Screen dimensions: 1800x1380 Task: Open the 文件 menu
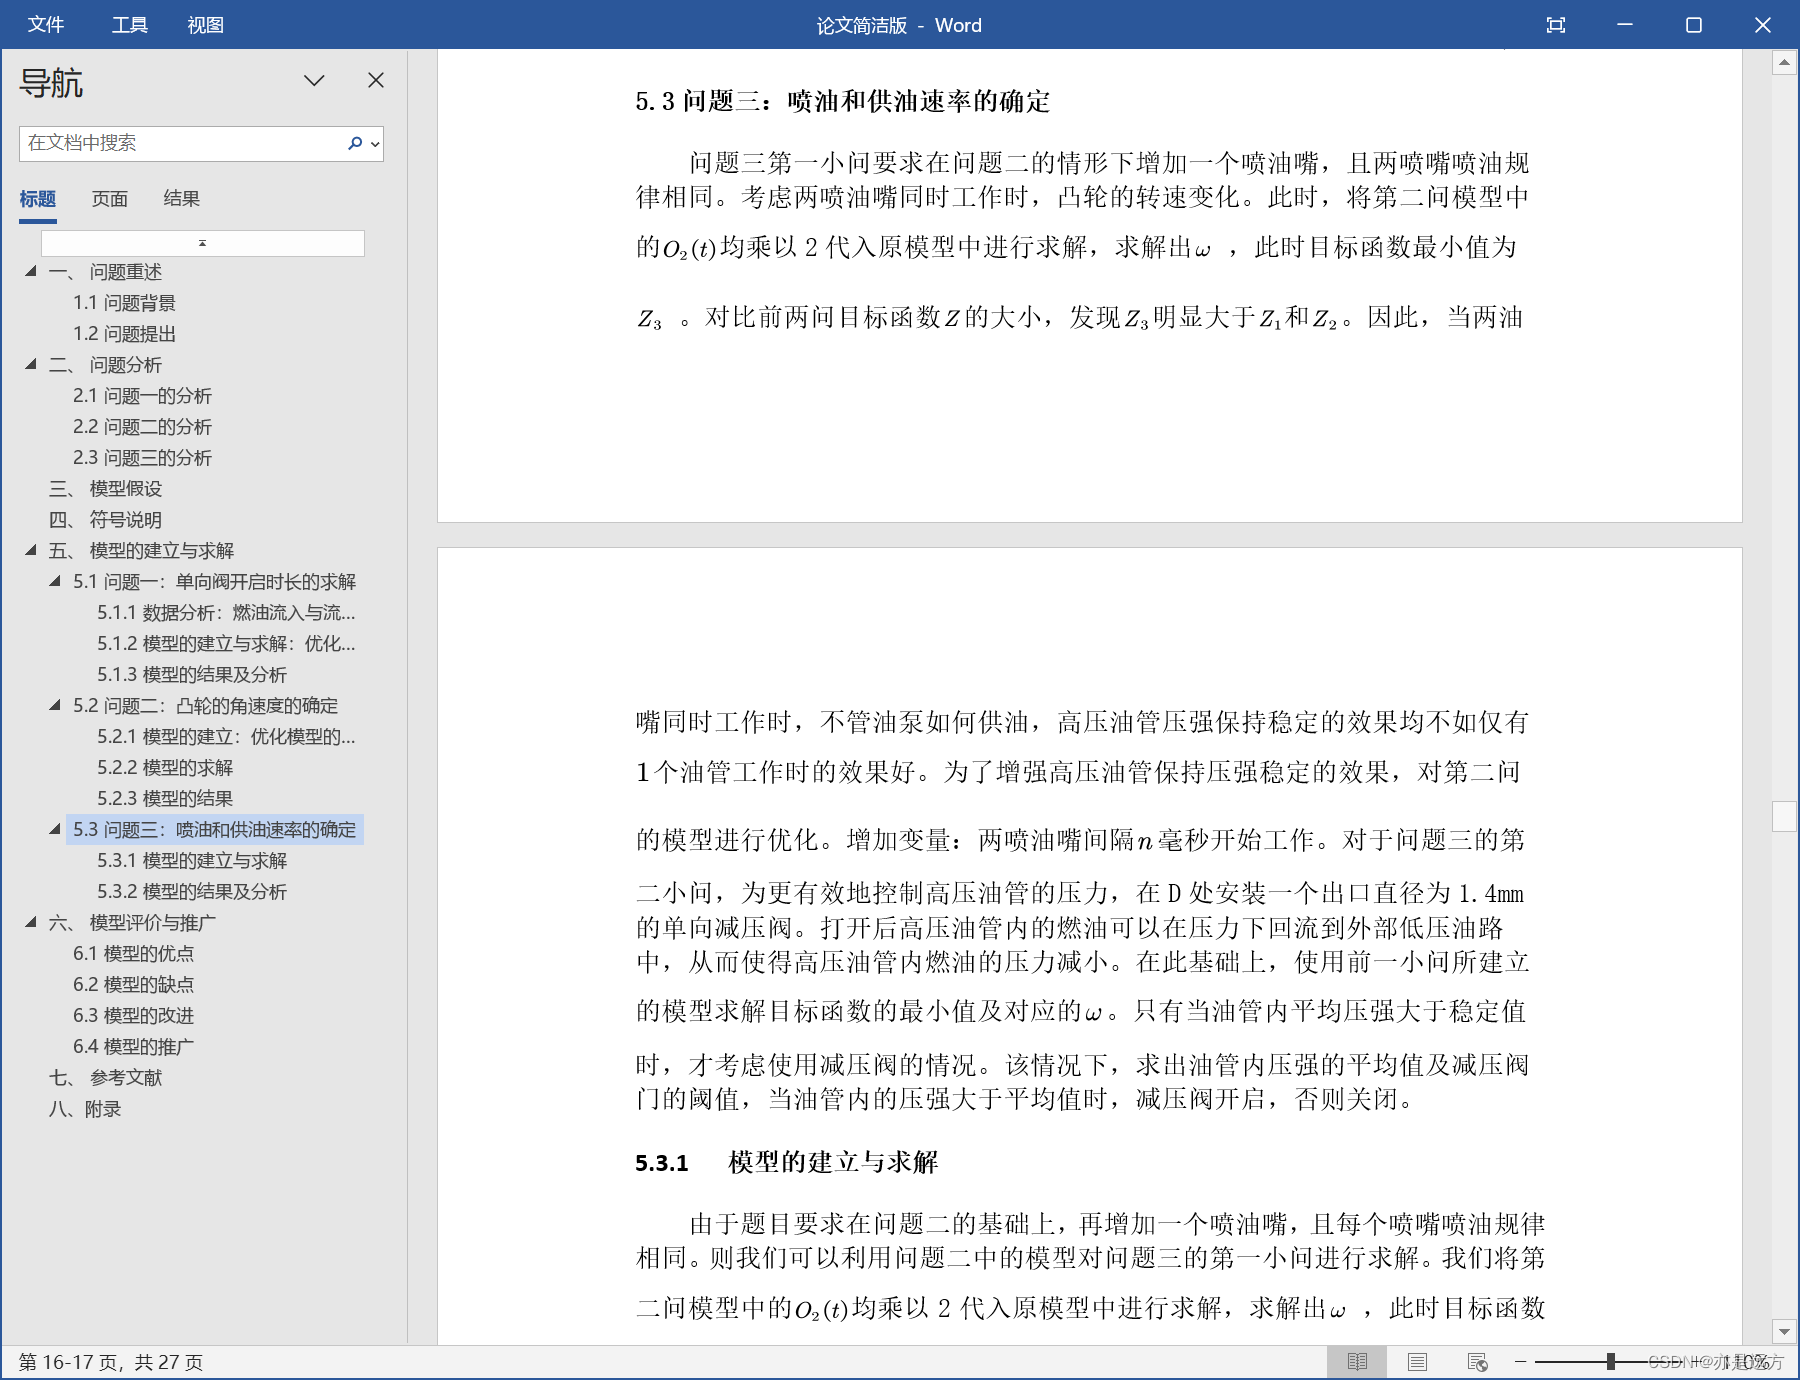click(46, 25)
